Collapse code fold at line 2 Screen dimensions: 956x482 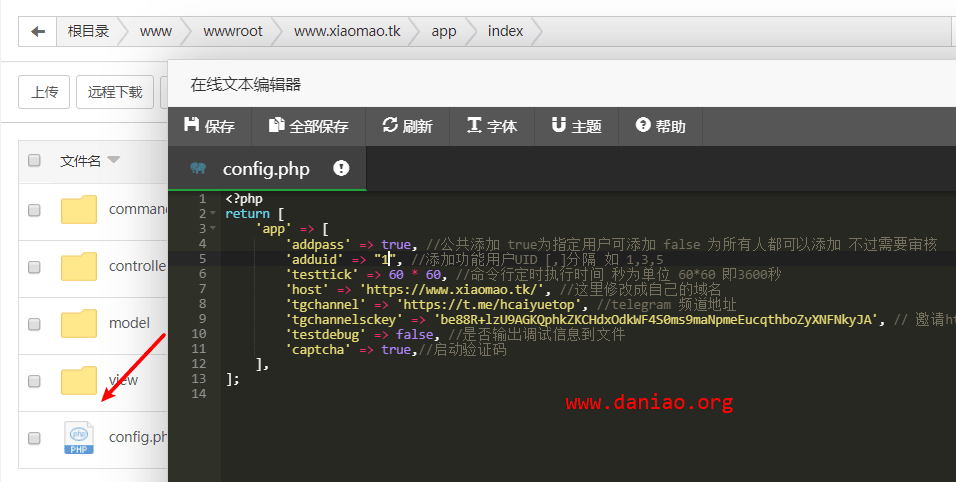coord(213,214)
